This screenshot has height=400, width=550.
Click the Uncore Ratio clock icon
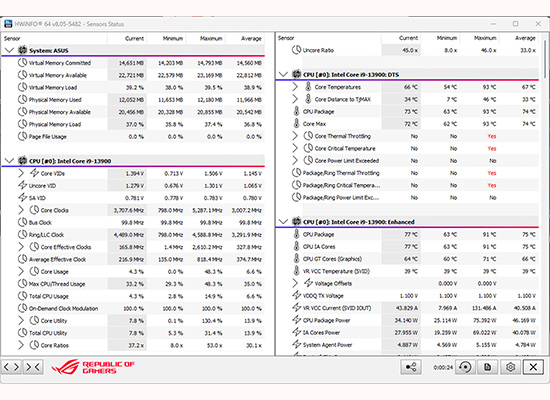coord(296,50)
